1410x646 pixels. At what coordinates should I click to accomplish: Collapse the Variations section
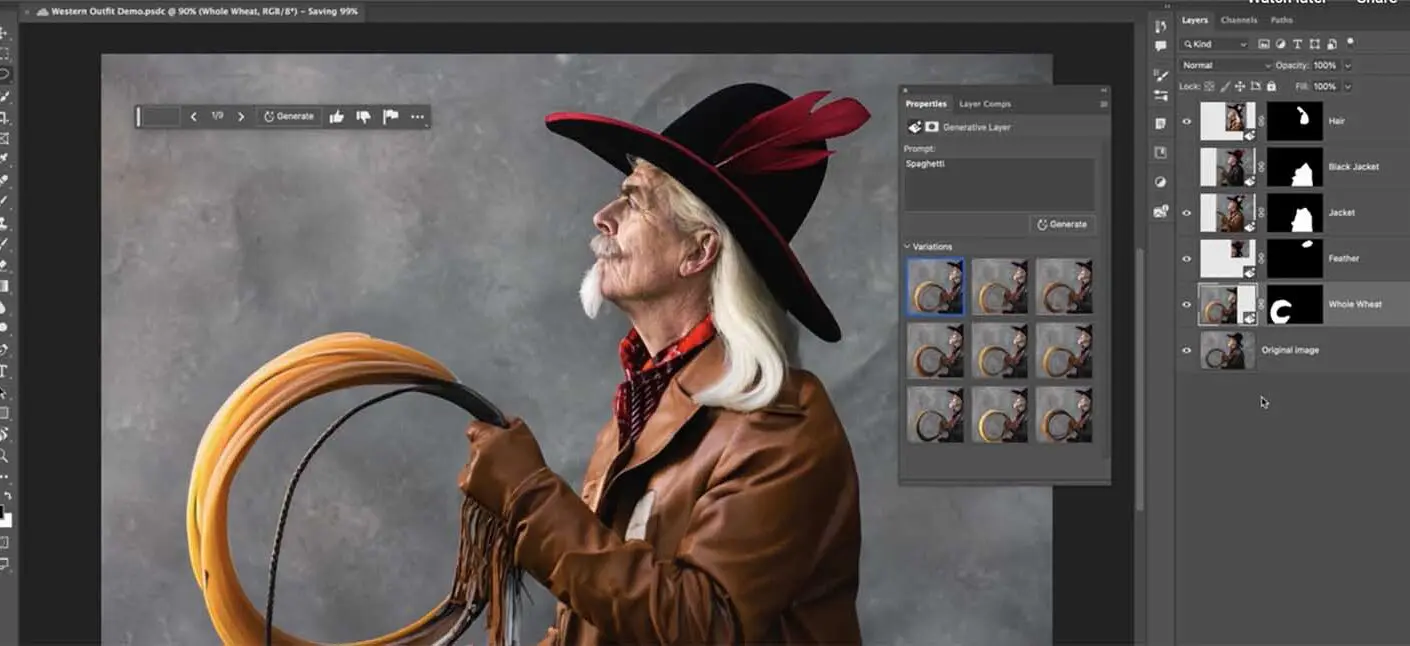pos(907,246)
